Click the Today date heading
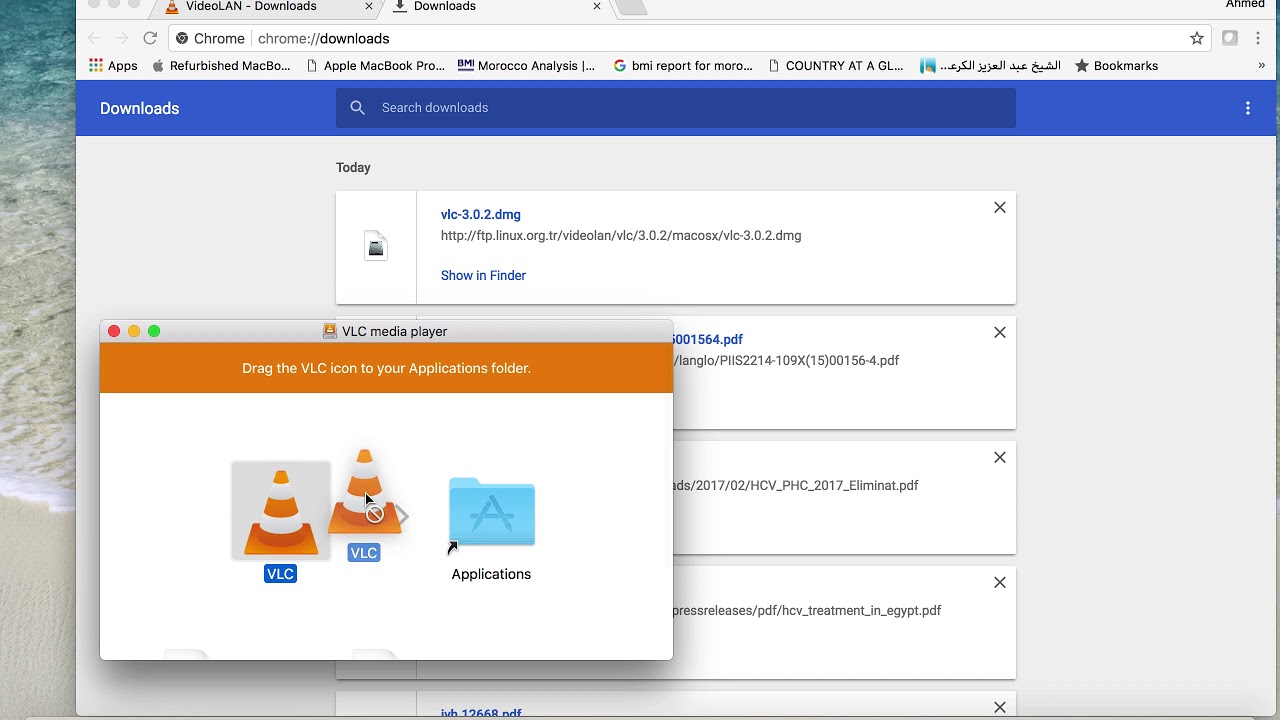This screenshot has height=720, width=1280. pyautogui.click(x=353, y=167)
